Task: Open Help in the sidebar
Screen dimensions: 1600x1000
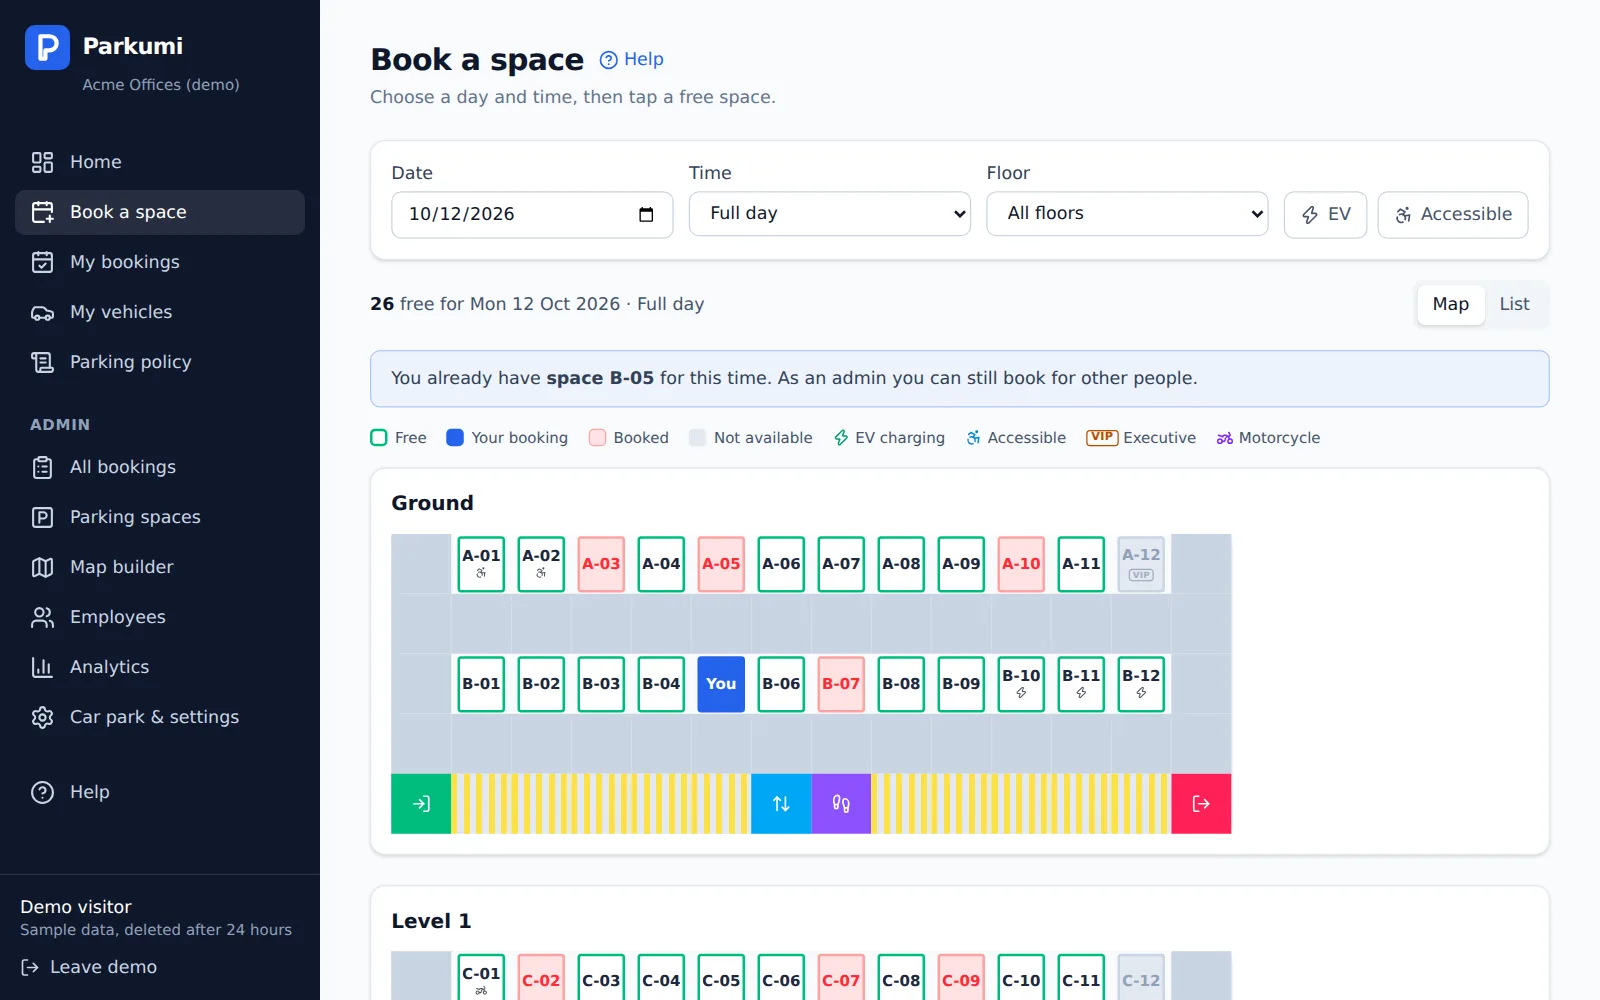Action: [160, 792]
